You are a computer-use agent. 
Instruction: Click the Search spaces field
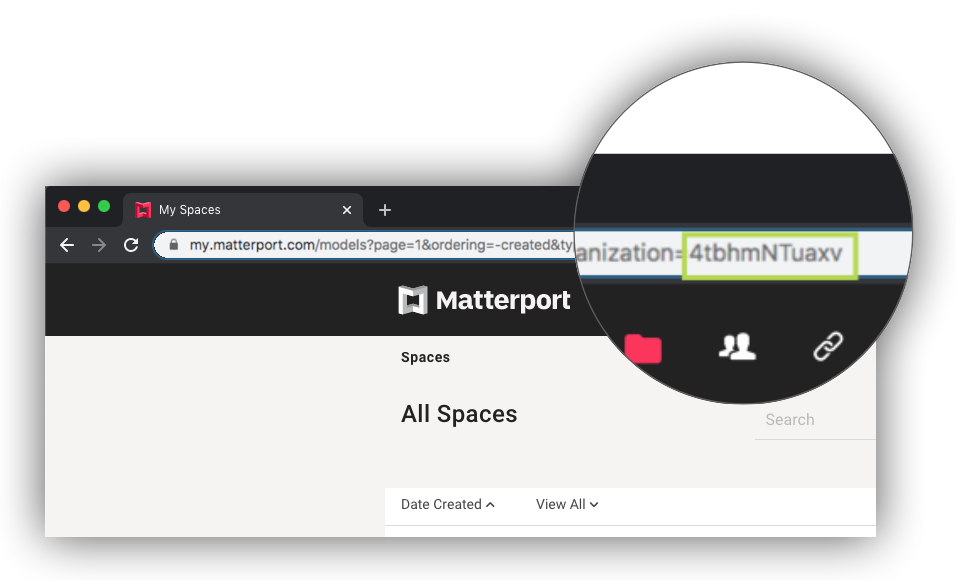815,420
